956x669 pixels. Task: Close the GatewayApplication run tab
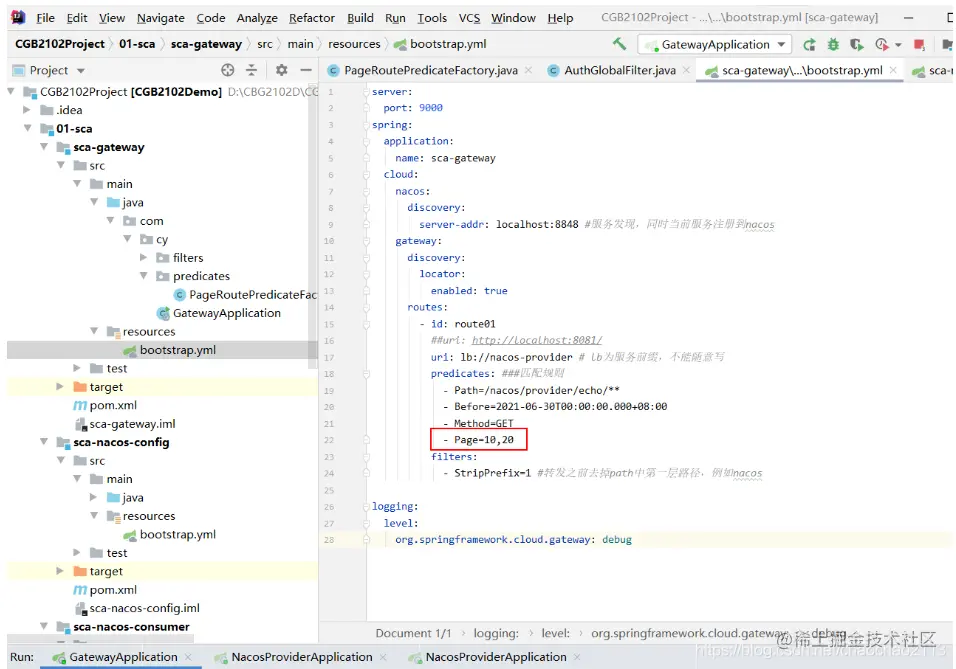click(188, 657)
